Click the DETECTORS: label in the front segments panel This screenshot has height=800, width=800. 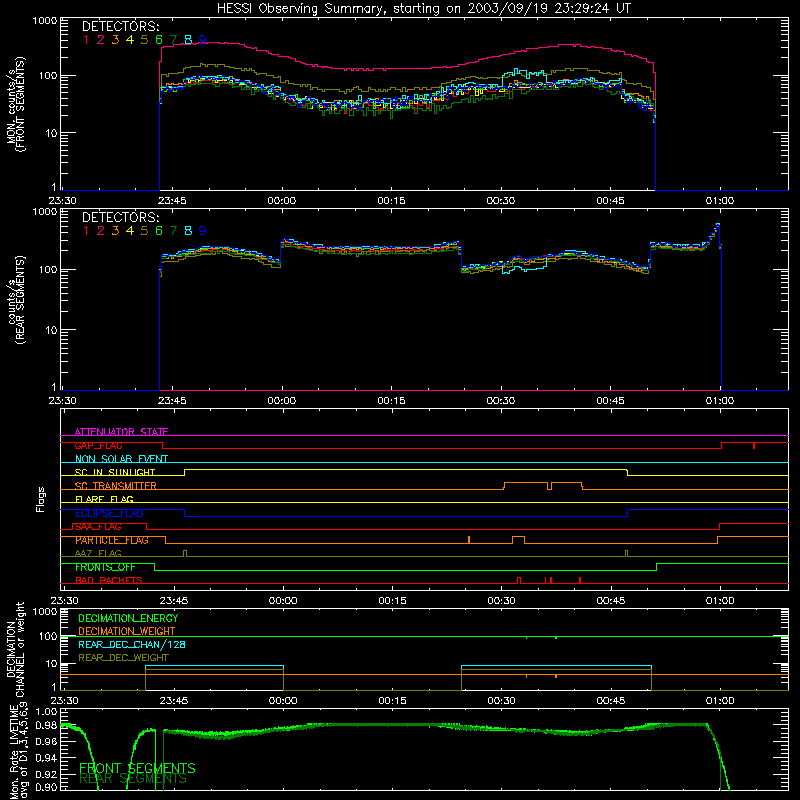pyautogui.click(x=120, y=26)
